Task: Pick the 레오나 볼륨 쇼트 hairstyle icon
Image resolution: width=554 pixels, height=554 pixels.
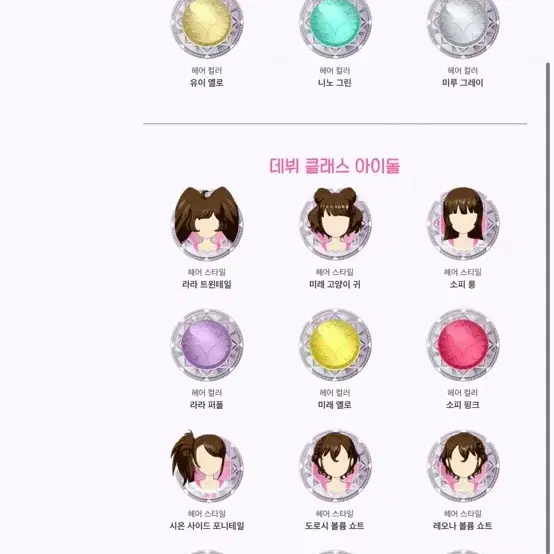Action: [x=463, y=466]
